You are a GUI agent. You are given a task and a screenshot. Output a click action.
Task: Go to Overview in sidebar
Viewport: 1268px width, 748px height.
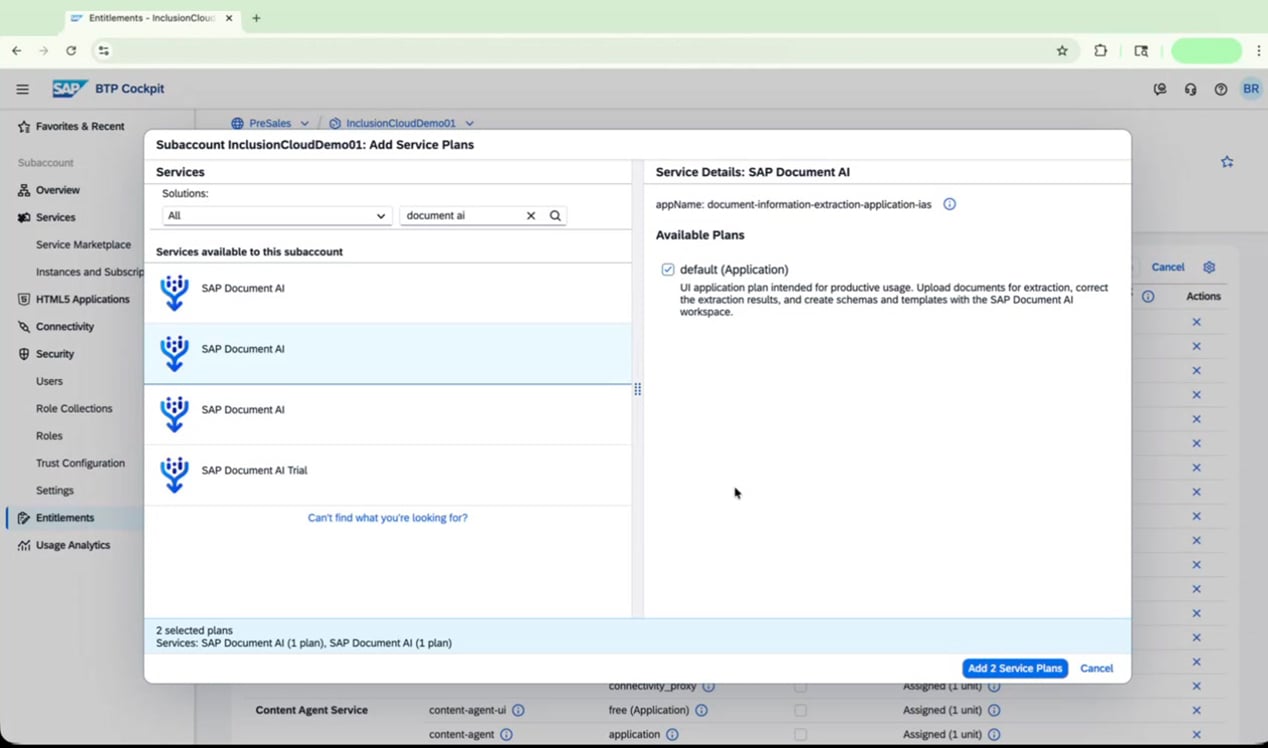[58, 190]
